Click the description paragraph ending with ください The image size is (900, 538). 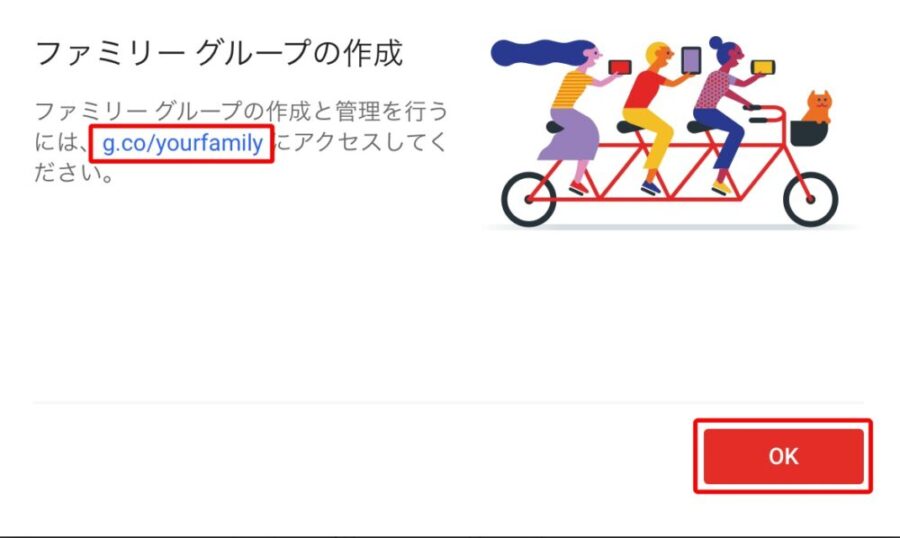(240, 141)
